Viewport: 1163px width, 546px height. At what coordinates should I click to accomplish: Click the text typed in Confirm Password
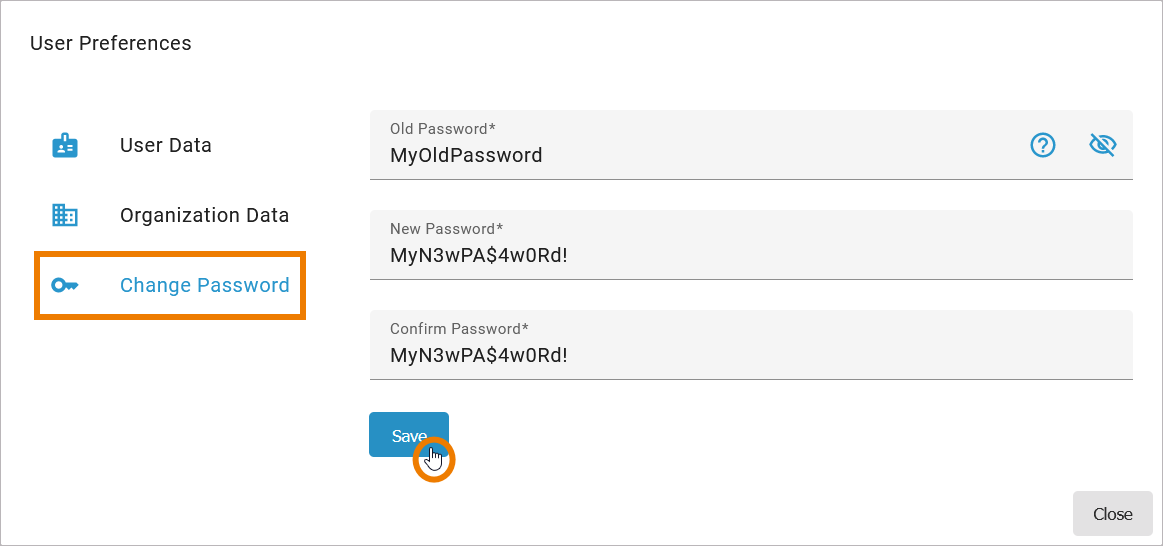point(479,356)
